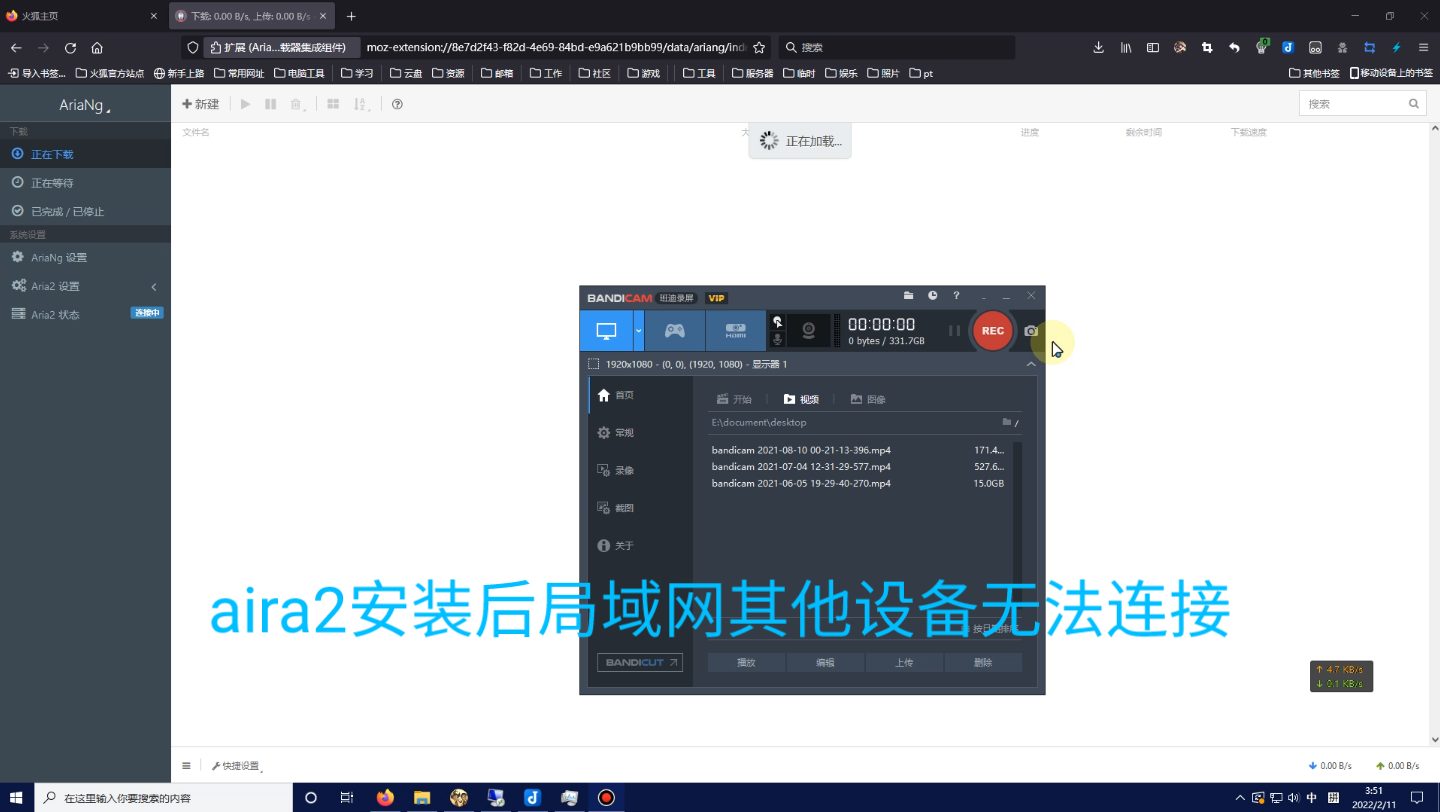
Task: Click the 编辑 button
Action: (x=825, y=662)
